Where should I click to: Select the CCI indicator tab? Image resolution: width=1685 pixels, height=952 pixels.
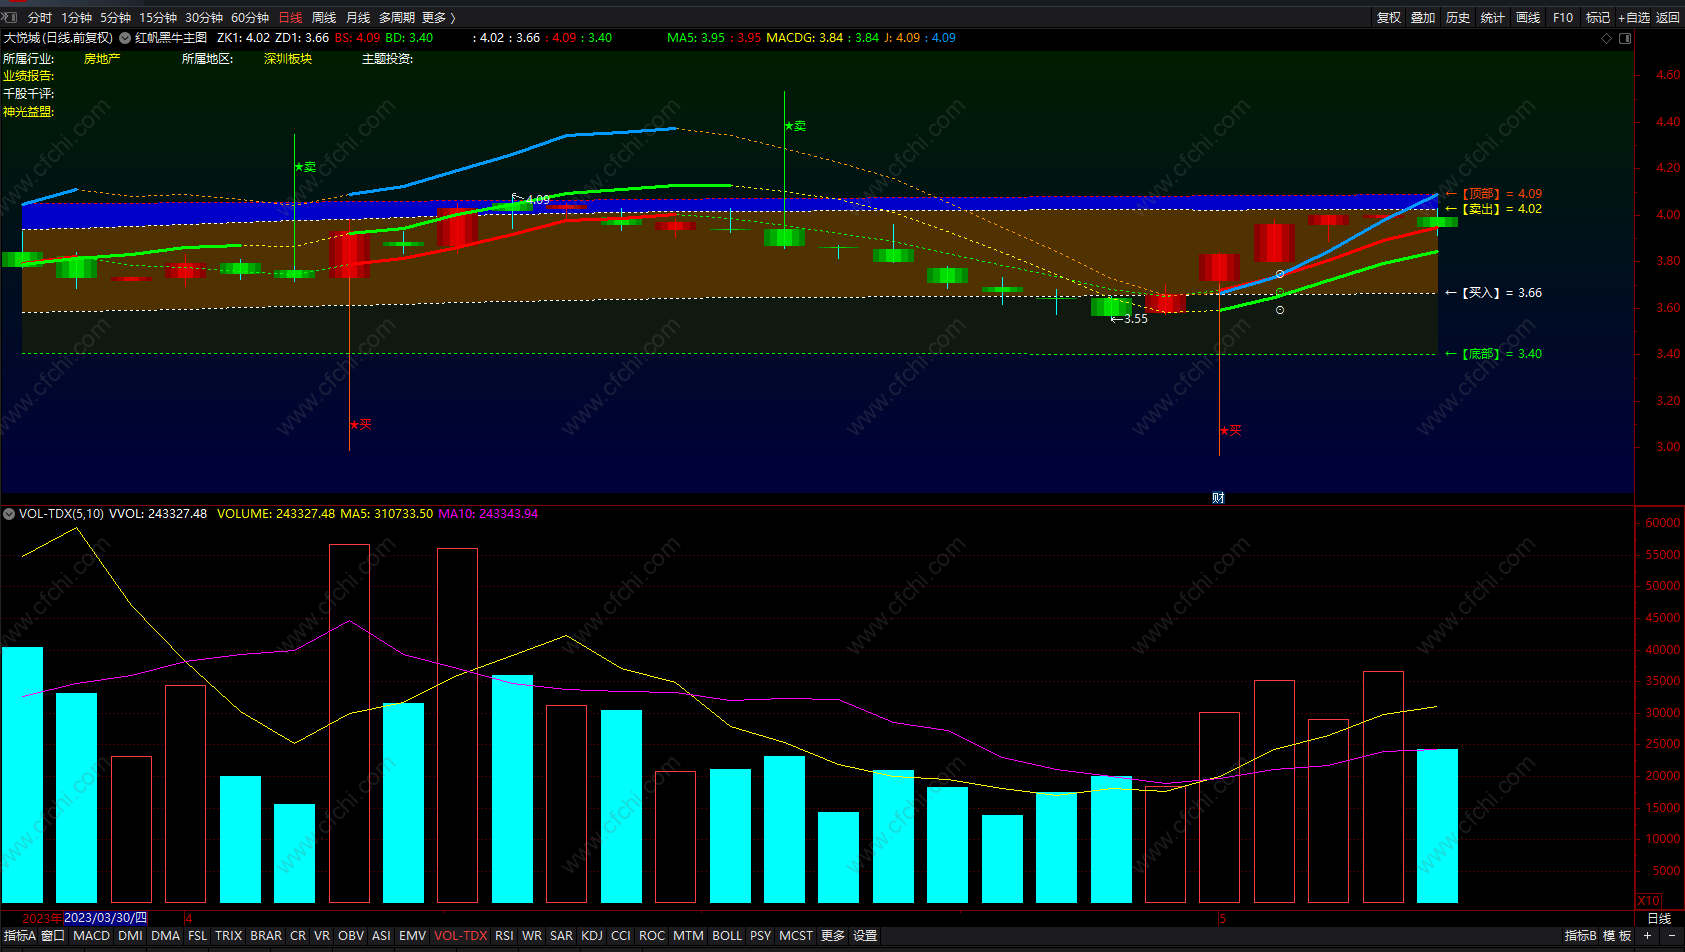(621, 936)
